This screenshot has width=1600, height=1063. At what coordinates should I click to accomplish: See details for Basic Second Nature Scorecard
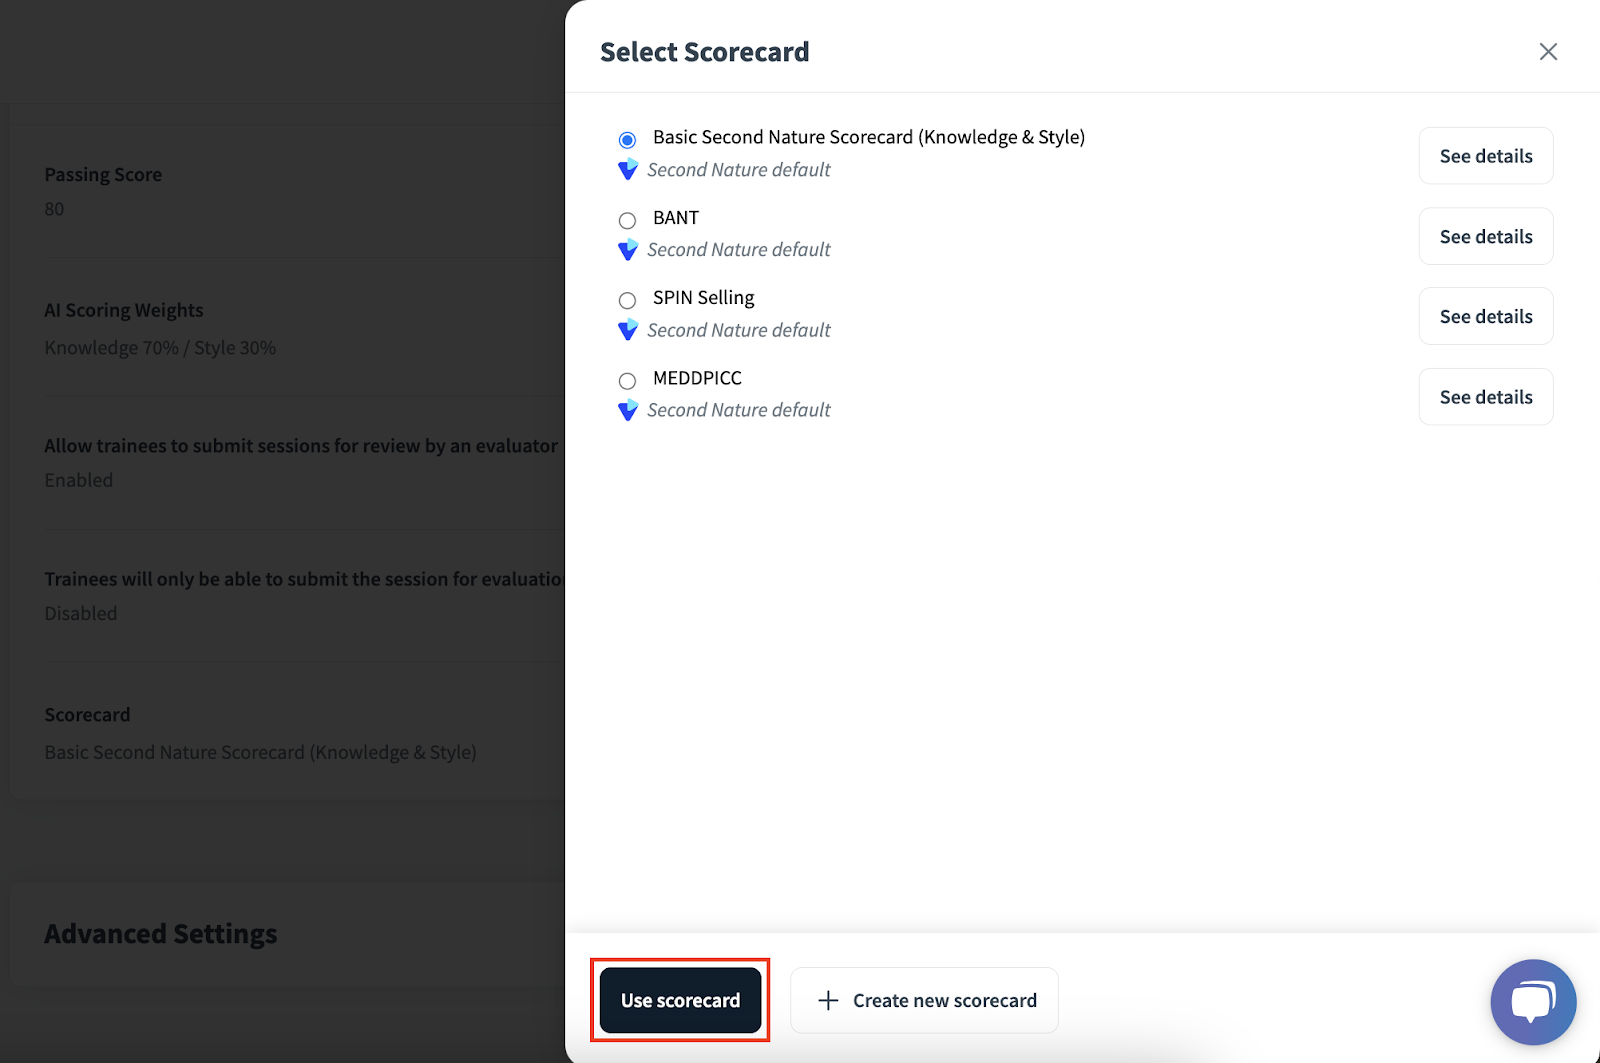[1485, 156]
